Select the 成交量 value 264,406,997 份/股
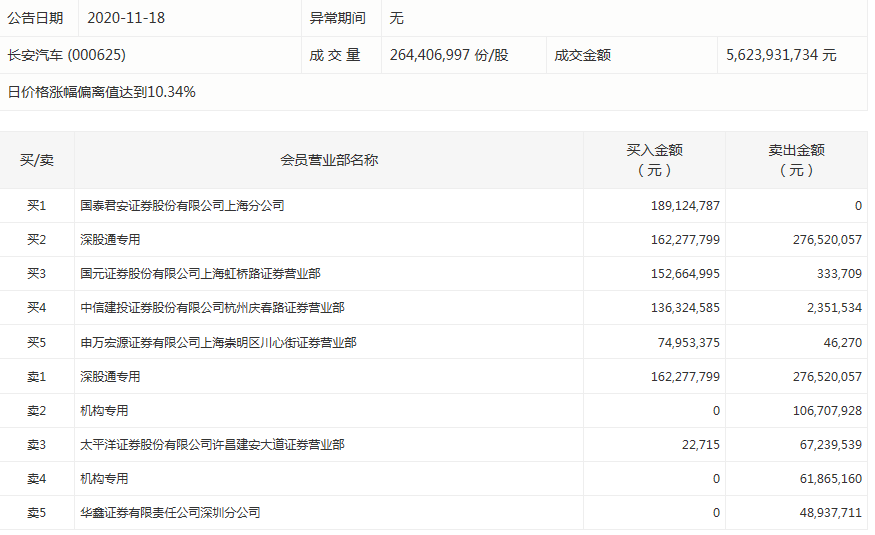The image size is (875, 535). (x=449, y=55)
